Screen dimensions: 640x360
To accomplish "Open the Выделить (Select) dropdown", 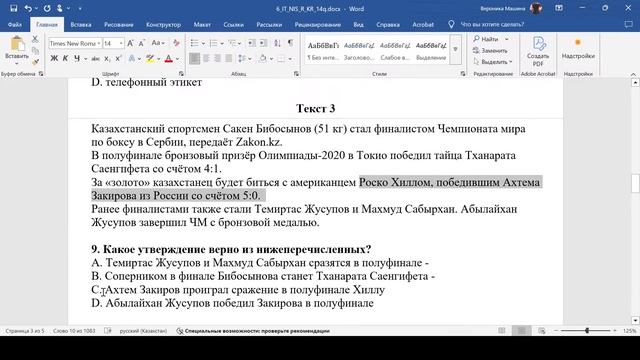I will pyautogui.click(x=493, y=62).
